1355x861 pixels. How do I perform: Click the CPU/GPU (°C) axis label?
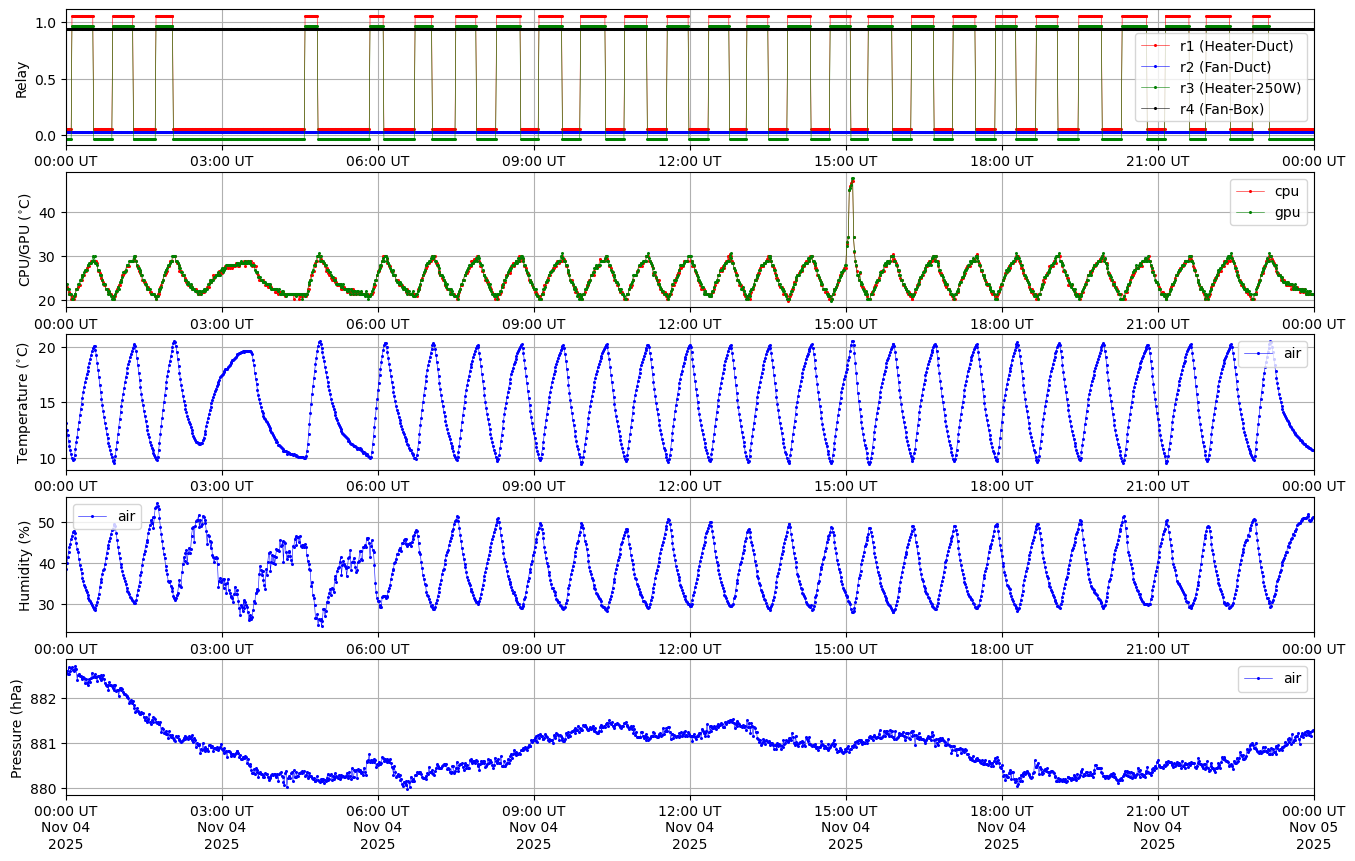[25, 240]
